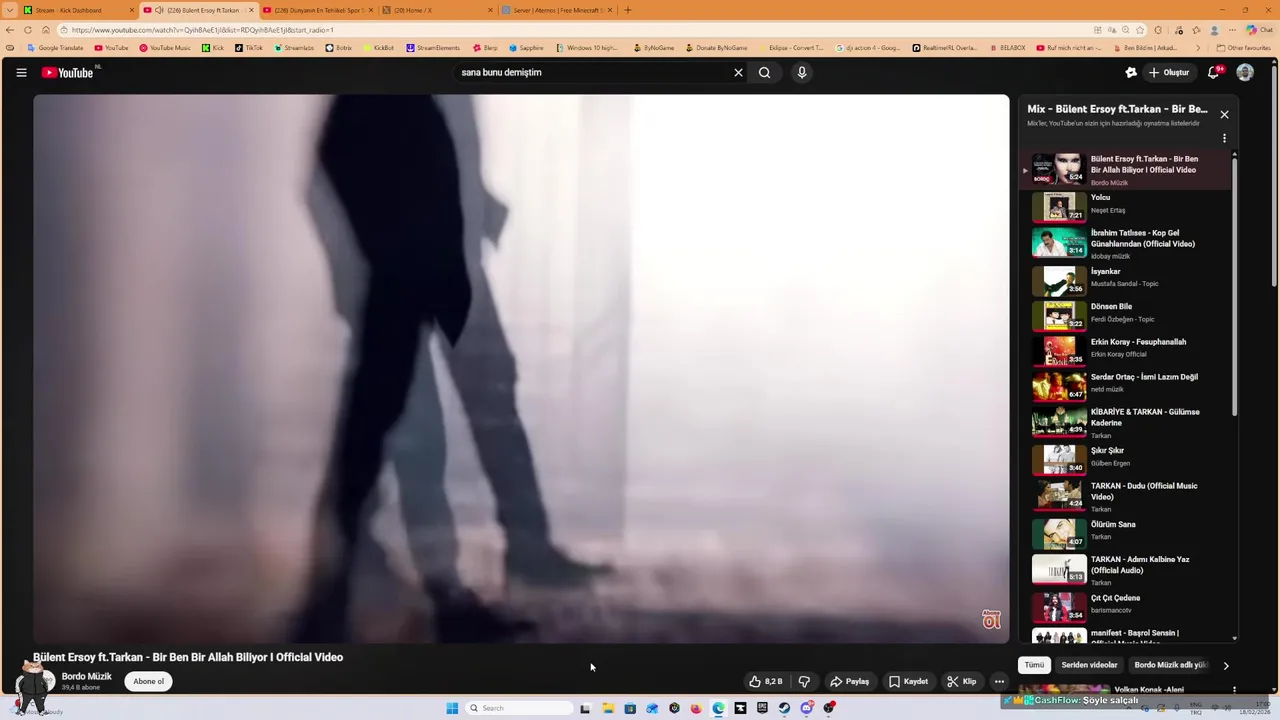Go to the YouTube home logo

click(x=68, y=72)
